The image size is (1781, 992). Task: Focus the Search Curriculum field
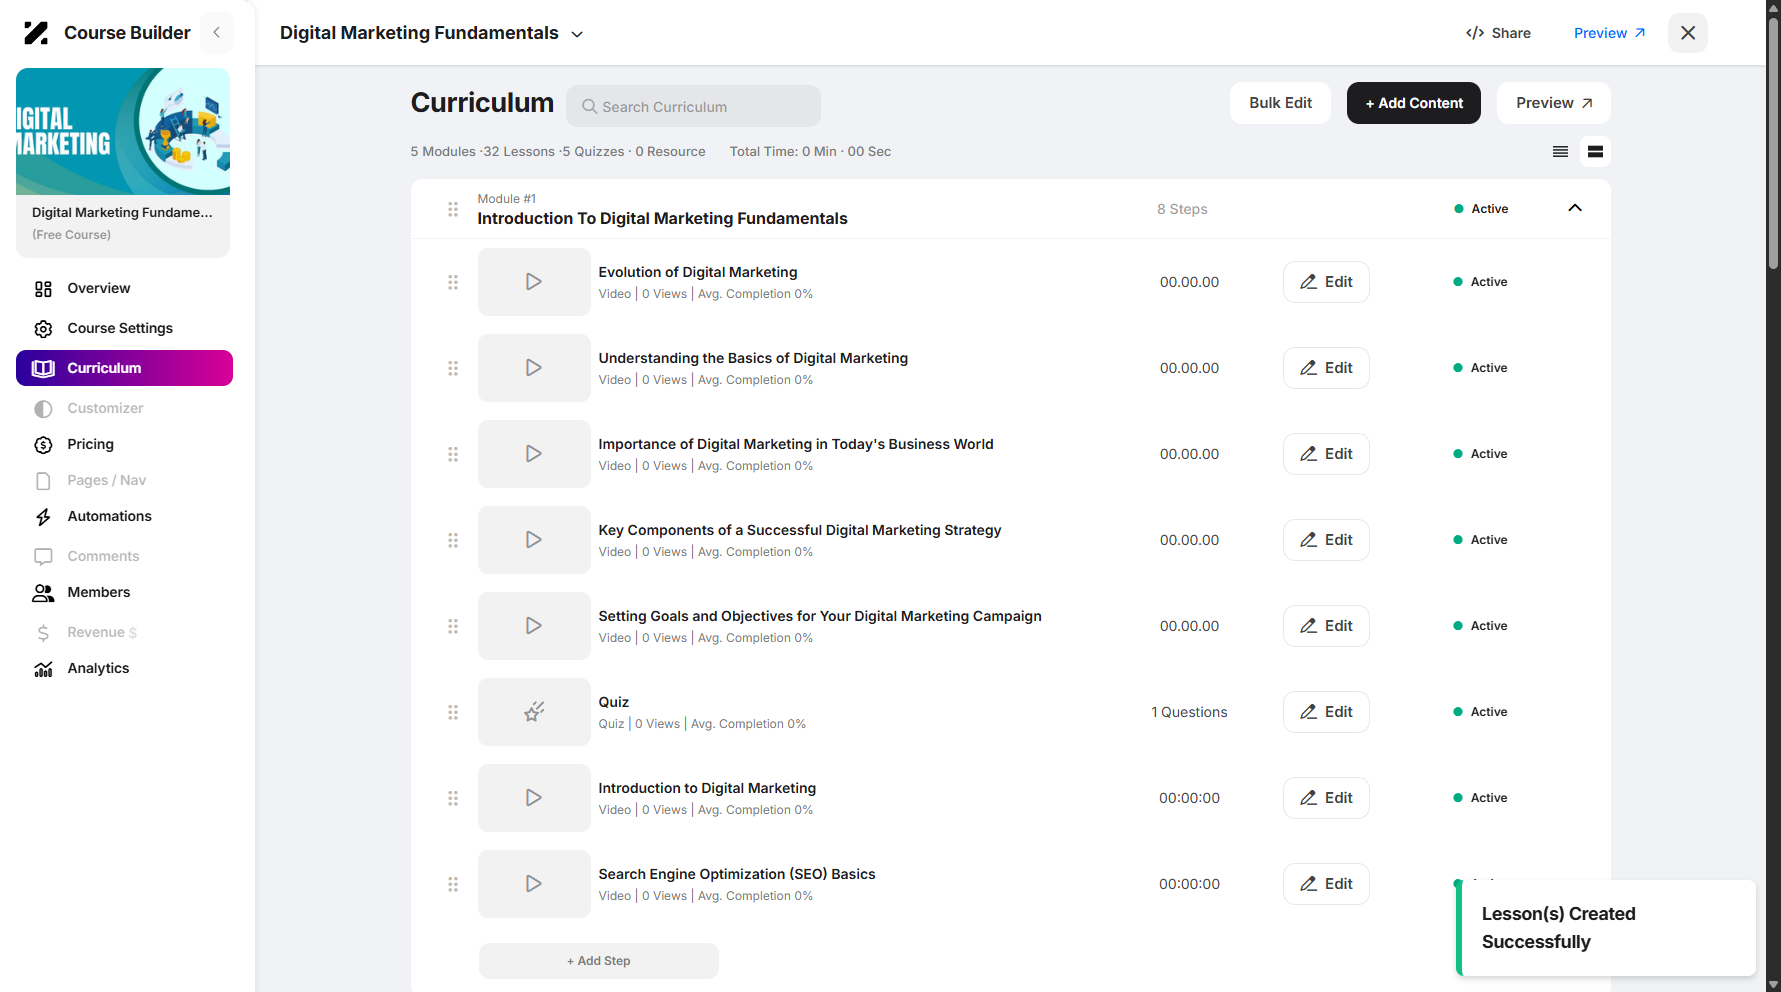[693, 106]
